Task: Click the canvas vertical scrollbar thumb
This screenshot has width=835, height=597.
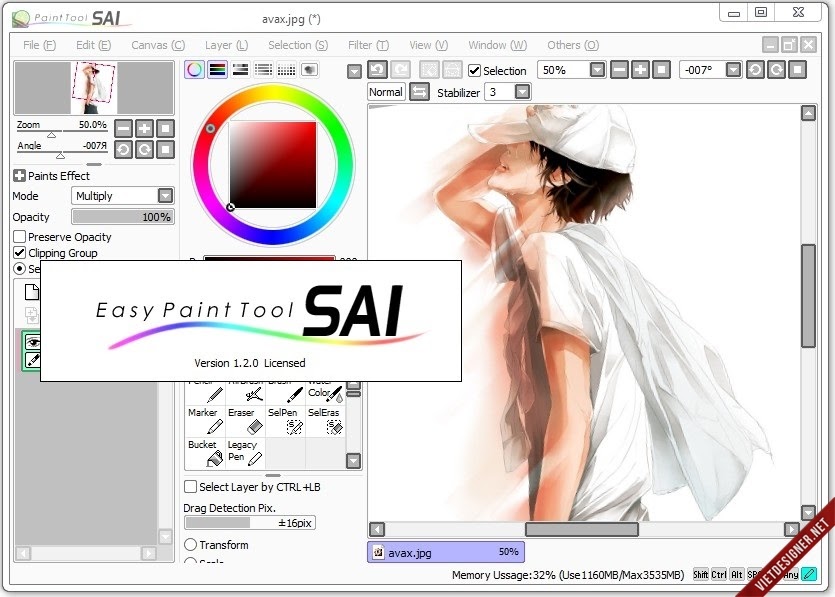Action: 808,296
